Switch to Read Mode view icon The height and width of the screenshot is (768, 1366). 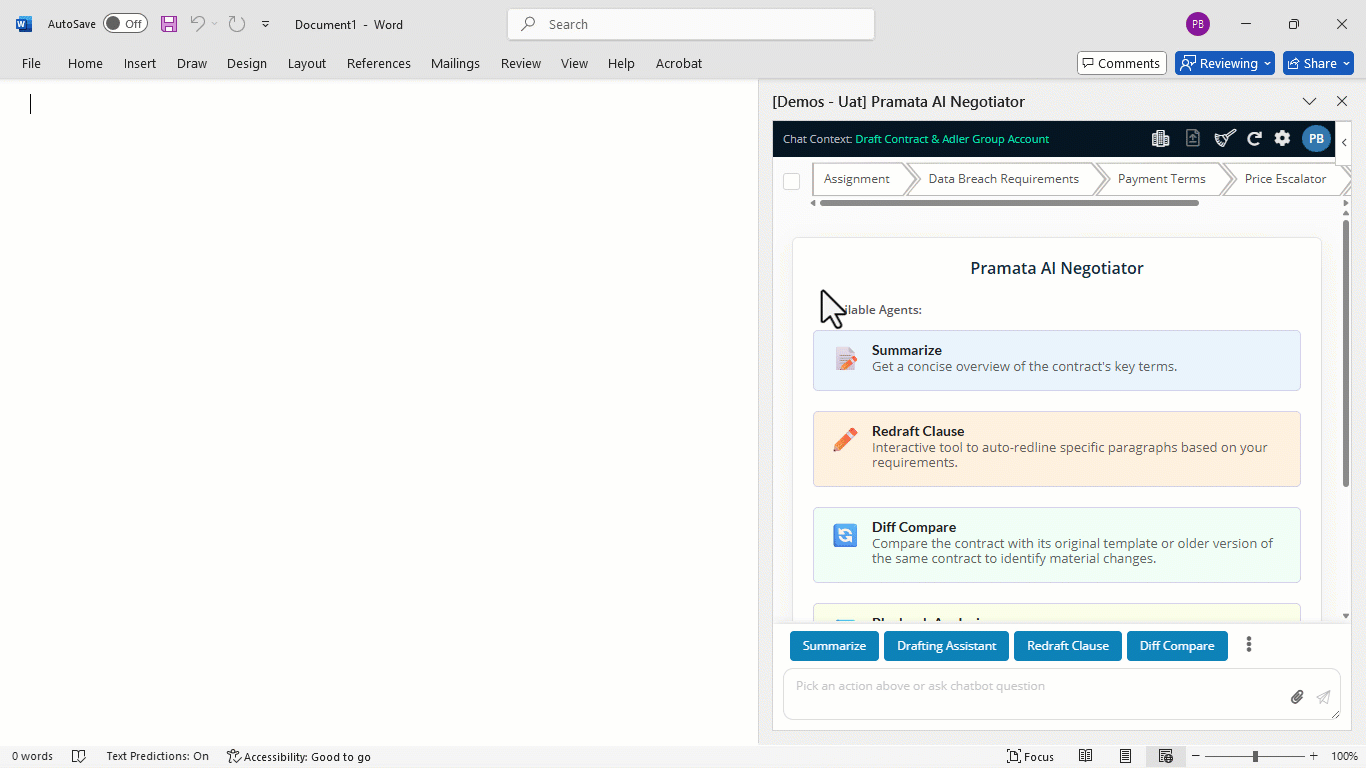[1085, 756]
